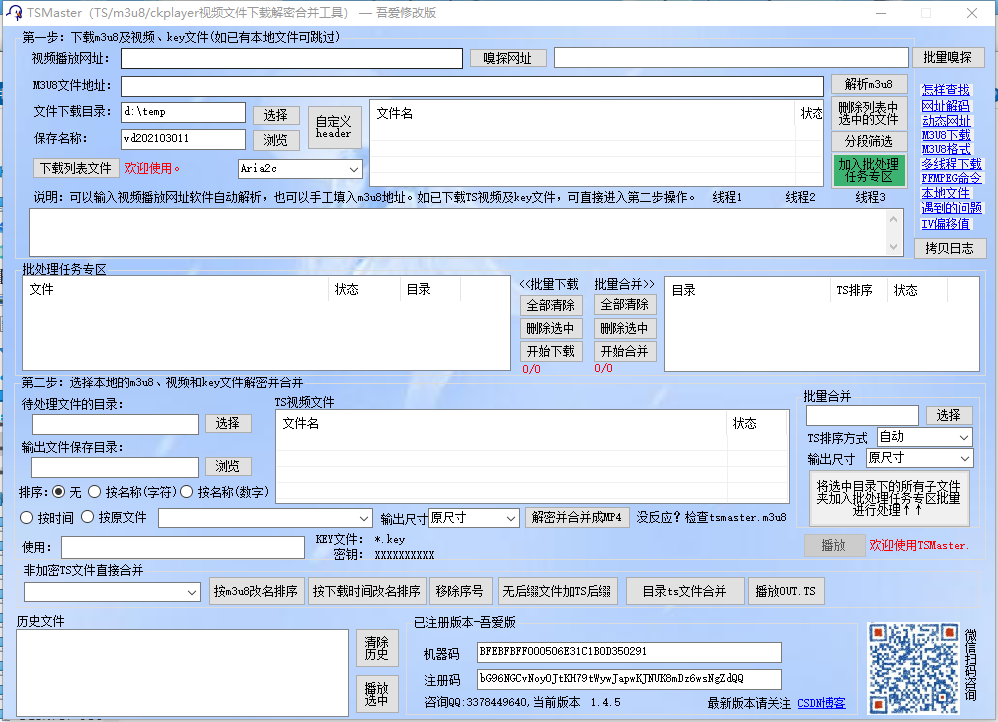Open the Aria2c download engine dropdown
Screen dimensions: 998x722
click(x=300, y=169)
